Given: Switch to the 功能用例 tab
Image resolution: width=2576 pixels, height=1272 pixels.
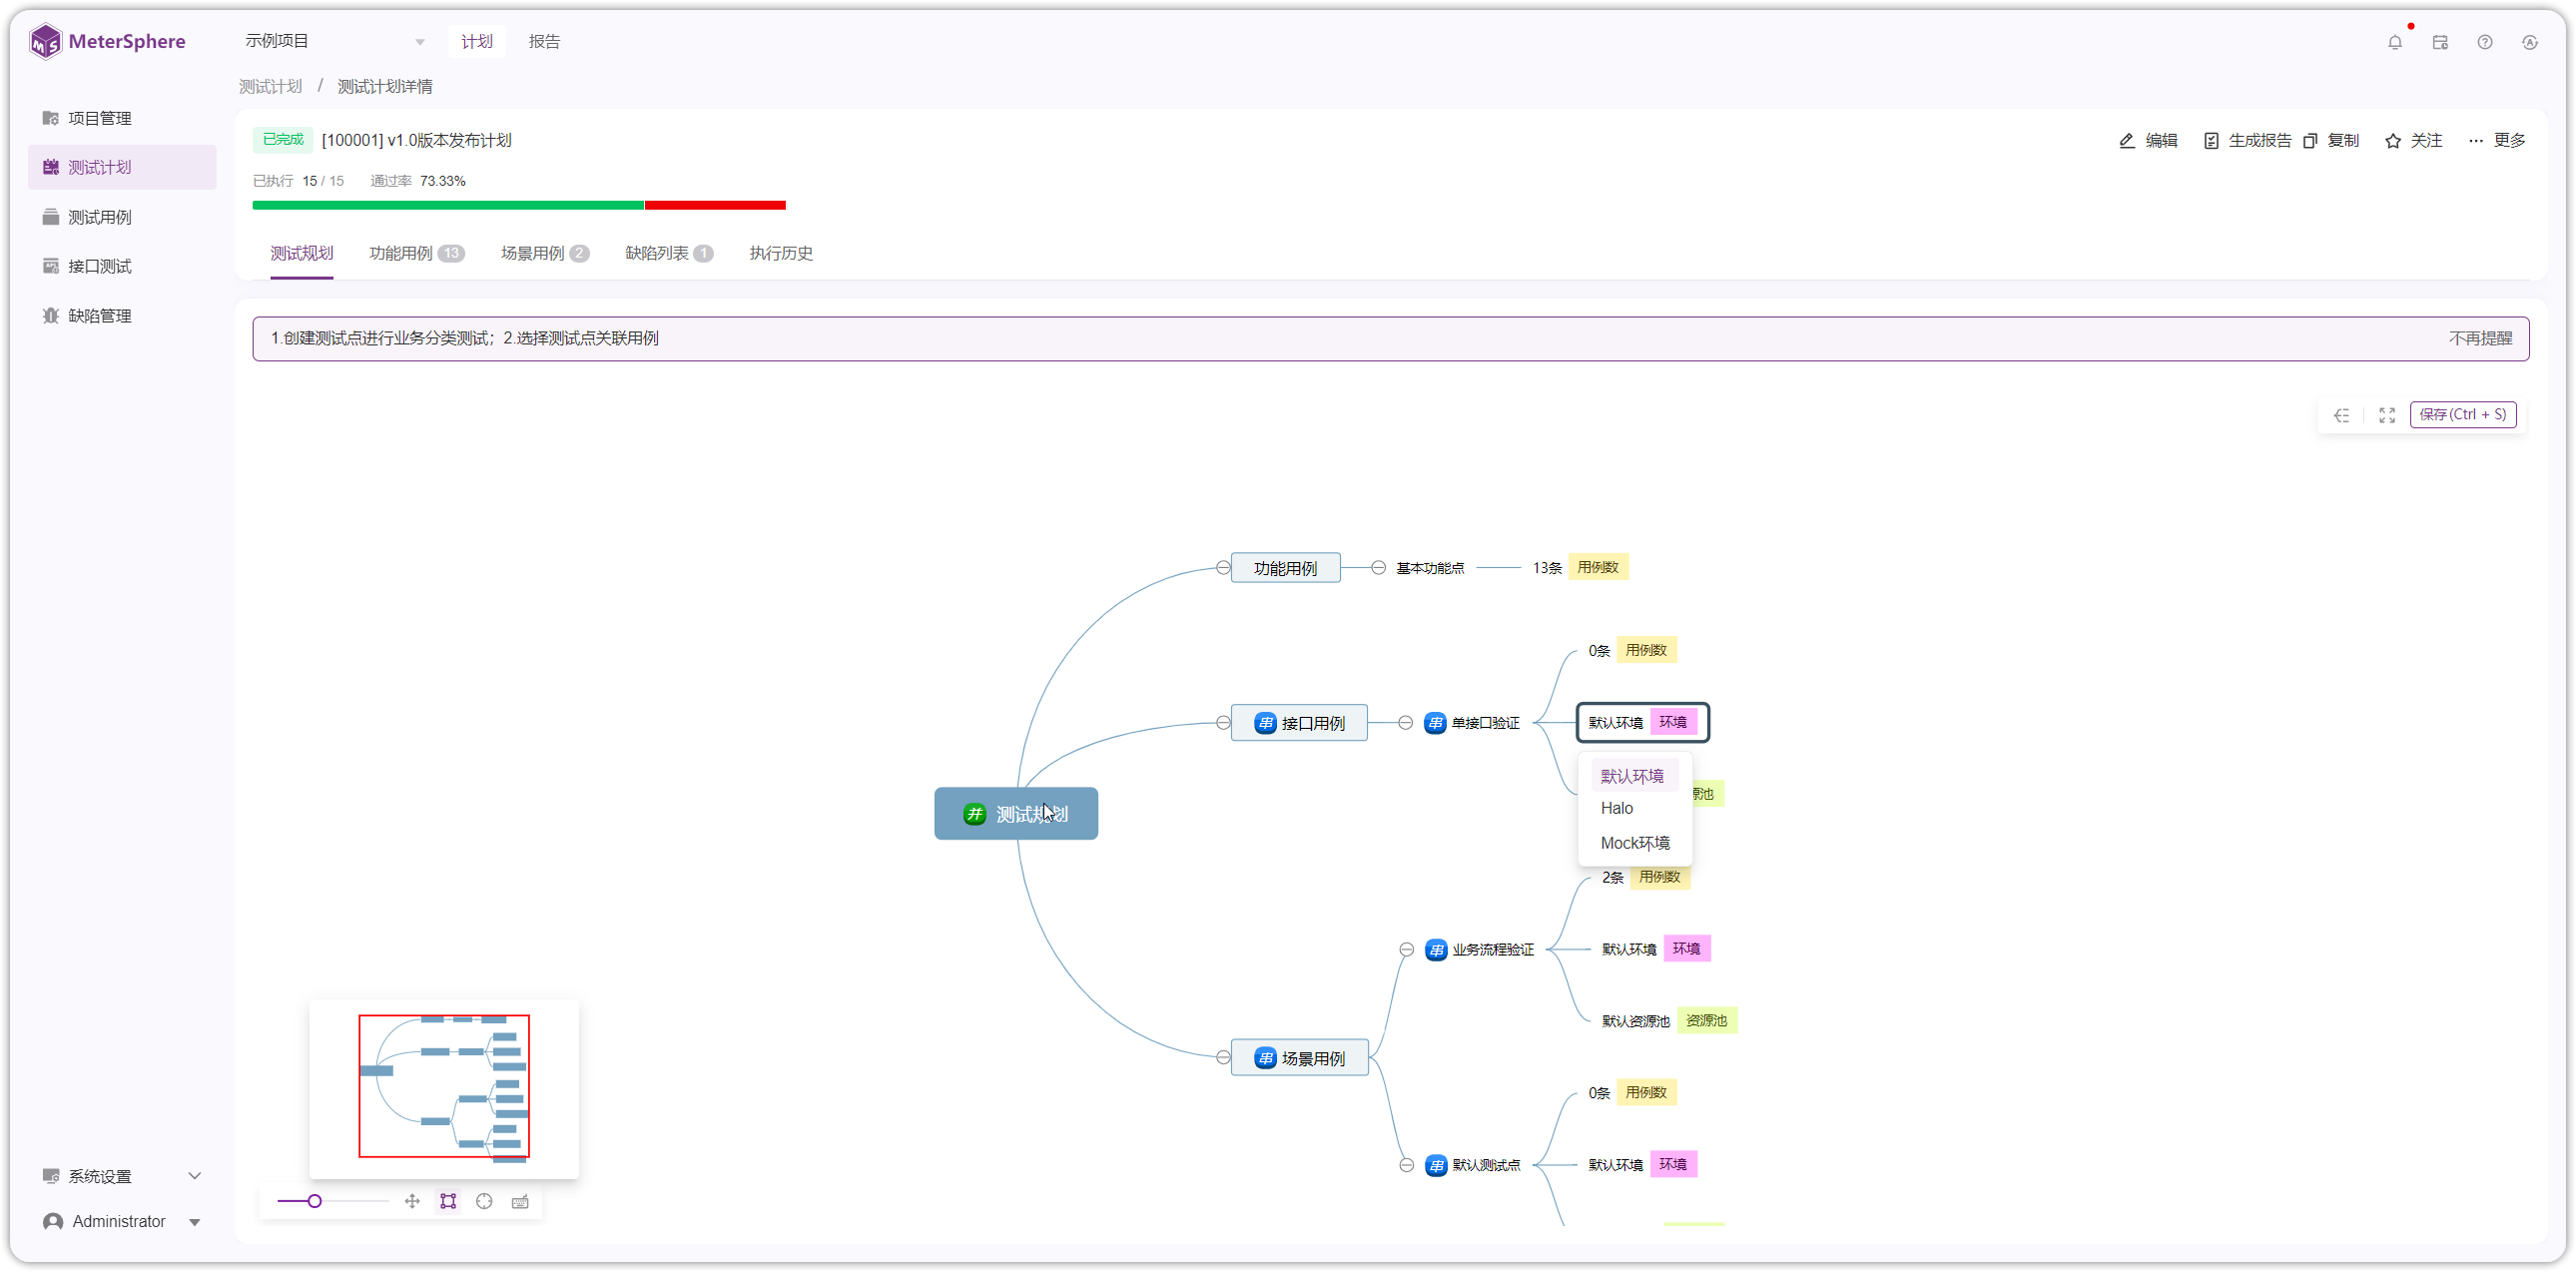Looking at the screenshot, I should [x=416, y=253].
